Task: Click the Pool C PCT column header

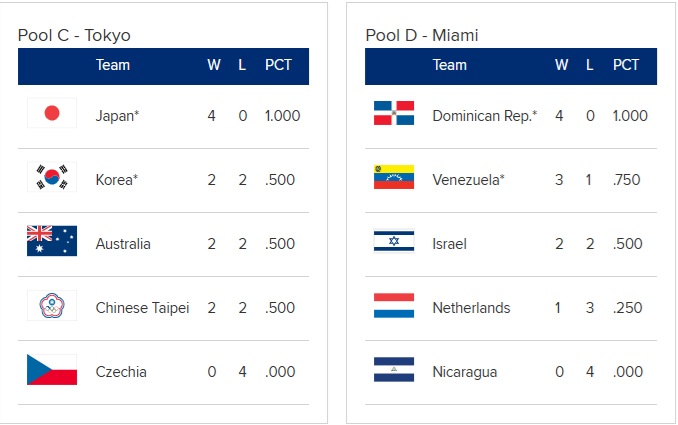Action: (278, 65)
